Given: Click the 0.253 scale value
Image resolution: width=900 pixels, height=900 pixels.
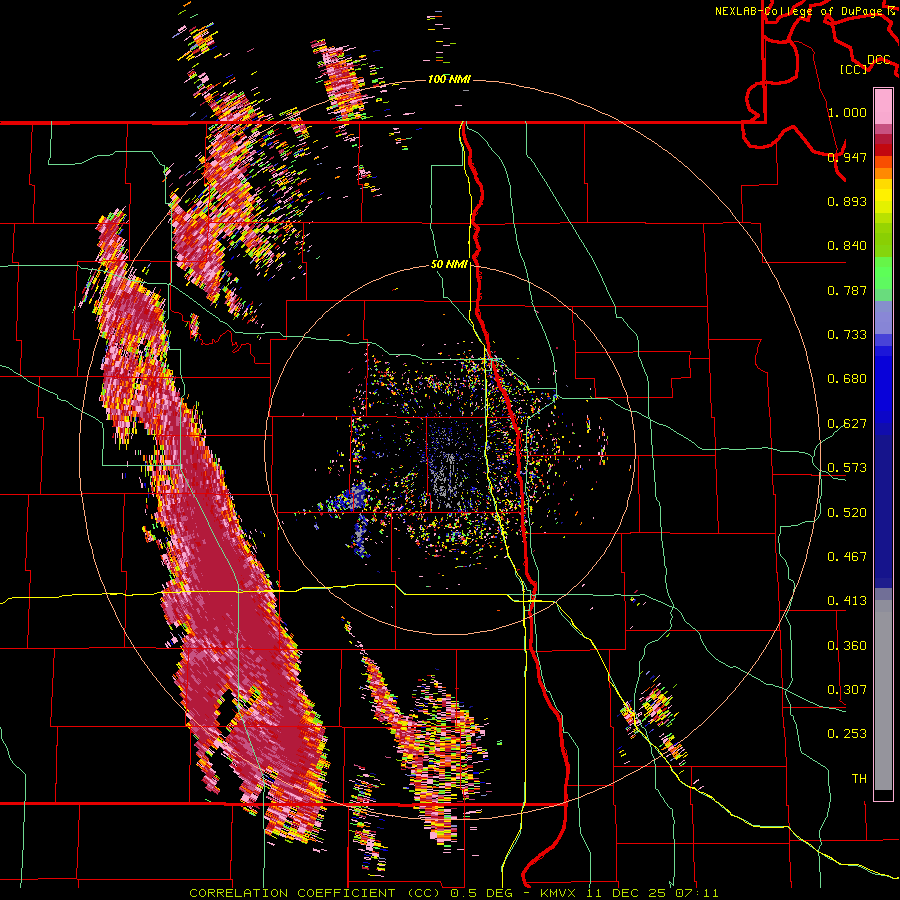Looking at the screenshot, I should pyautogui.click(x=847, y=734).
